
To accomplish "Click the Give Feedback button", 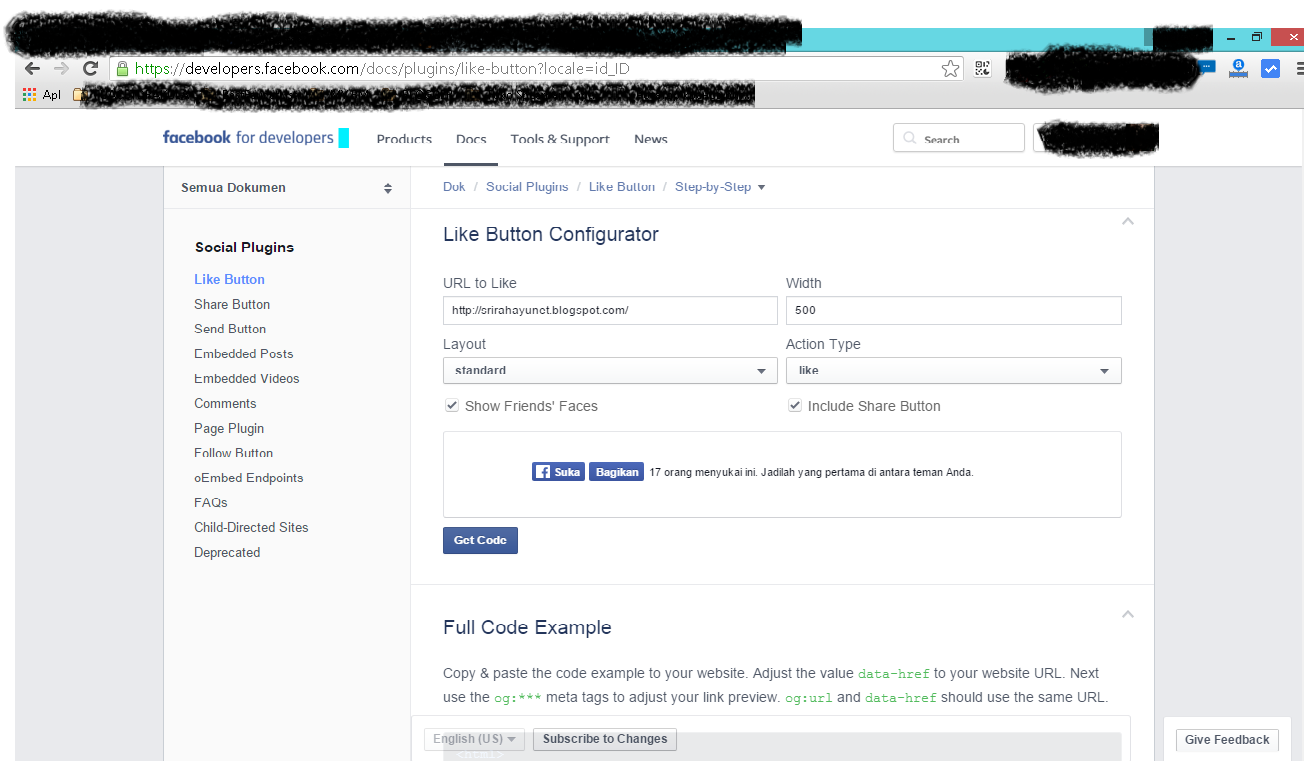I will tap(1227, 740).
